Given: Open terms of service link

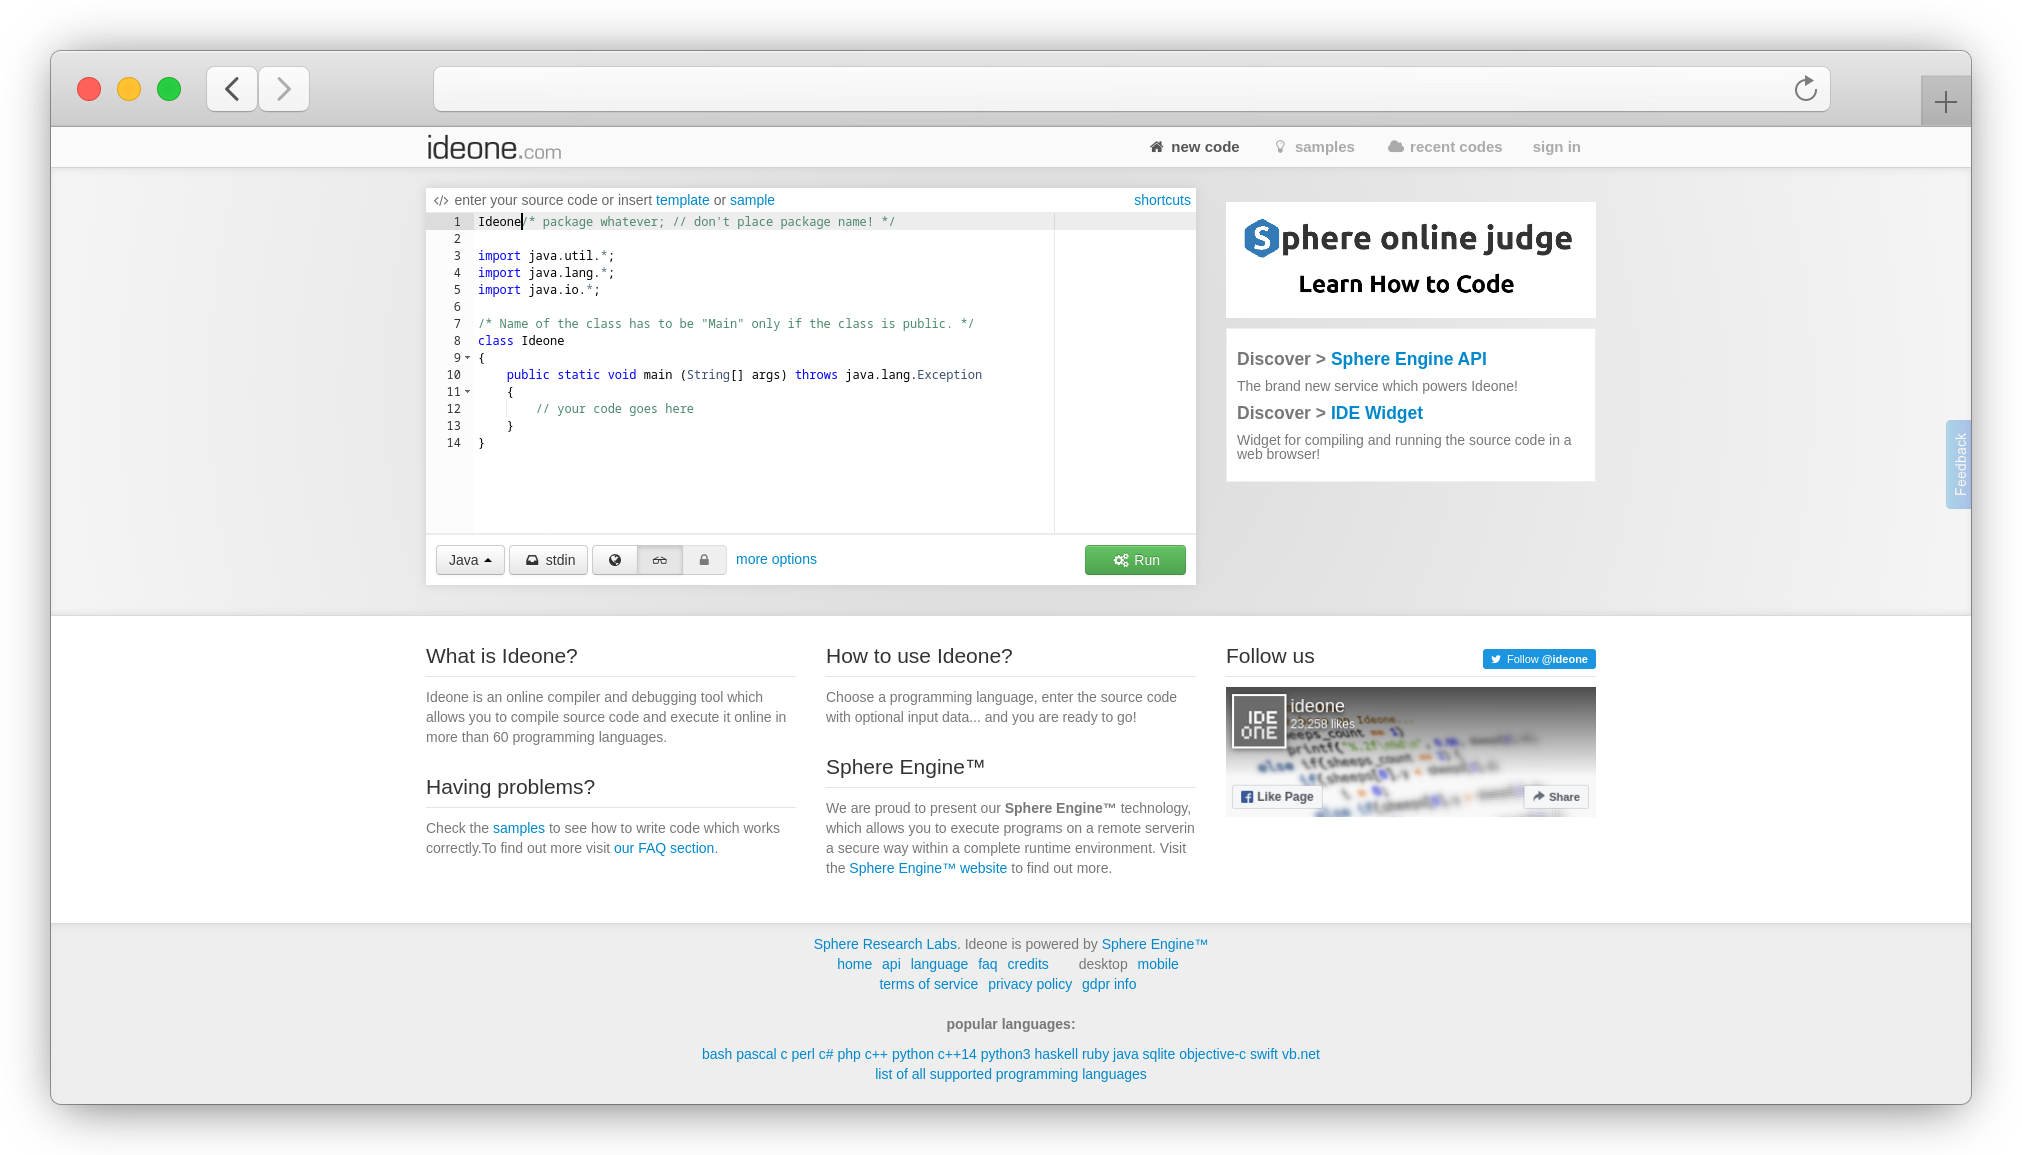Looking at the screenshot, I should coord(928,984).
